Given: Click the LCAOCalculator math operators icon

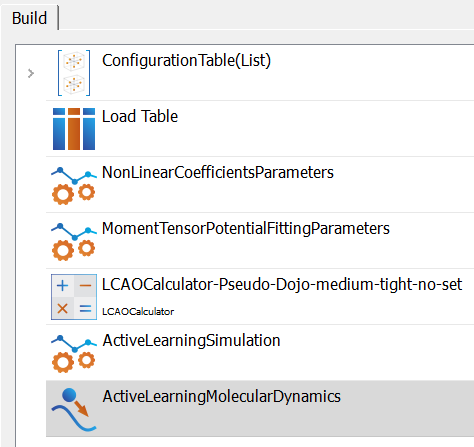Looking at the screenshot, I should pyautogui.click(x=74, y=297).
